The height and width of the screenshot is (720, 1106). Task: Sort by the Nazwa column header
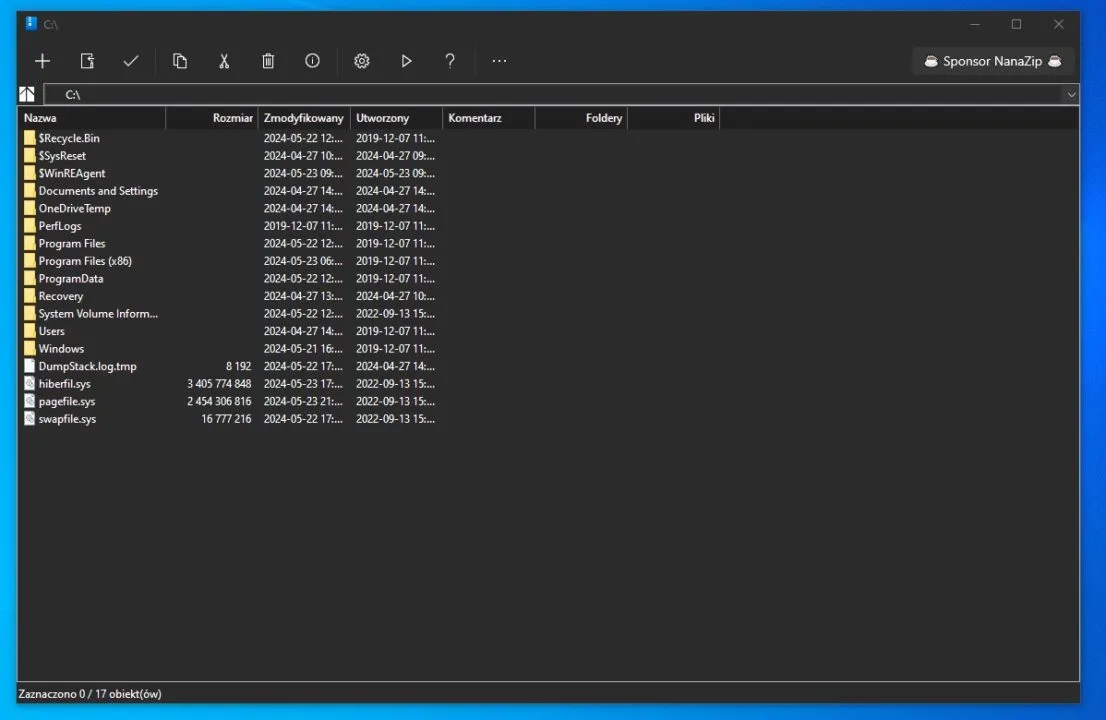click(90, 118)
